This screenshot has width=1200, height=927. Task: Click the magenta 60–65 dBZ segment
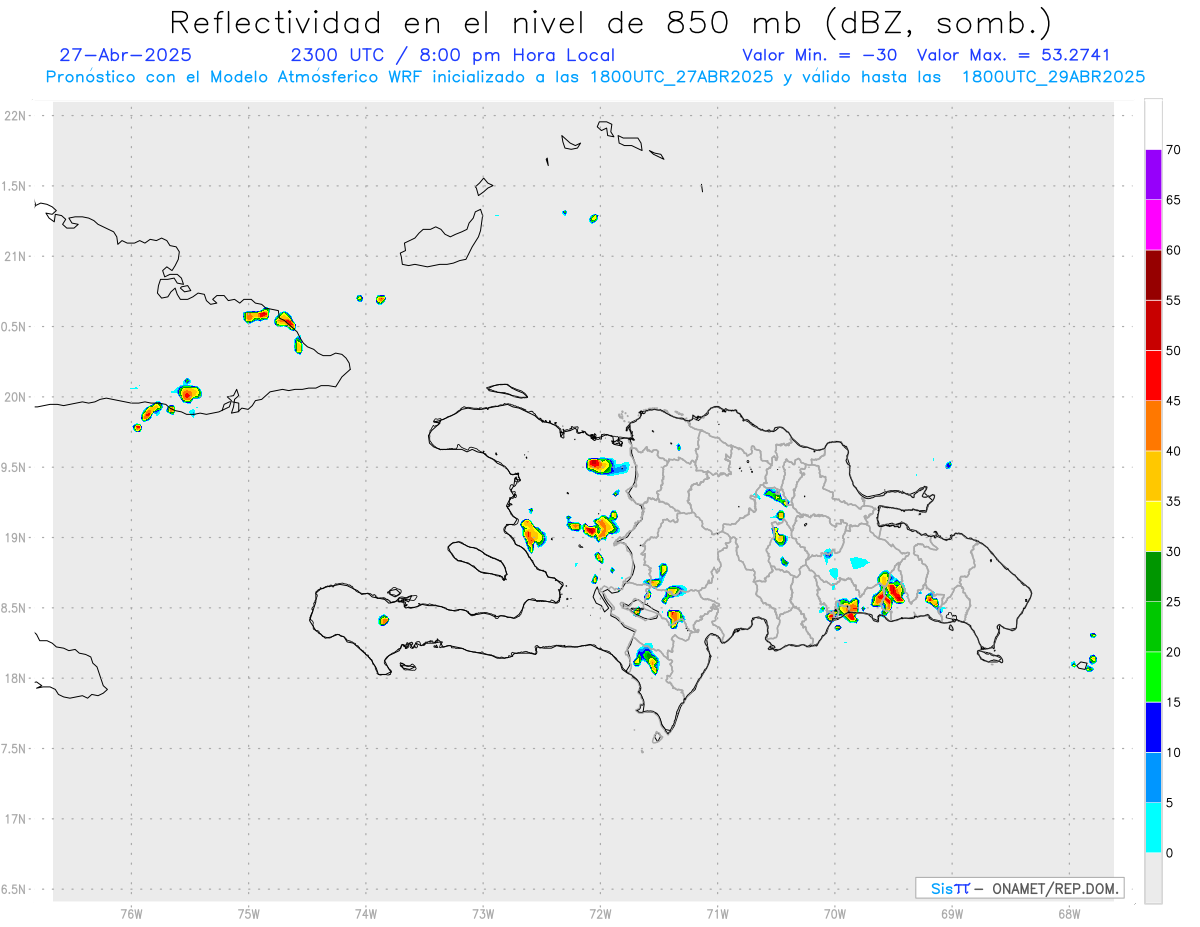click(1153, 225)
